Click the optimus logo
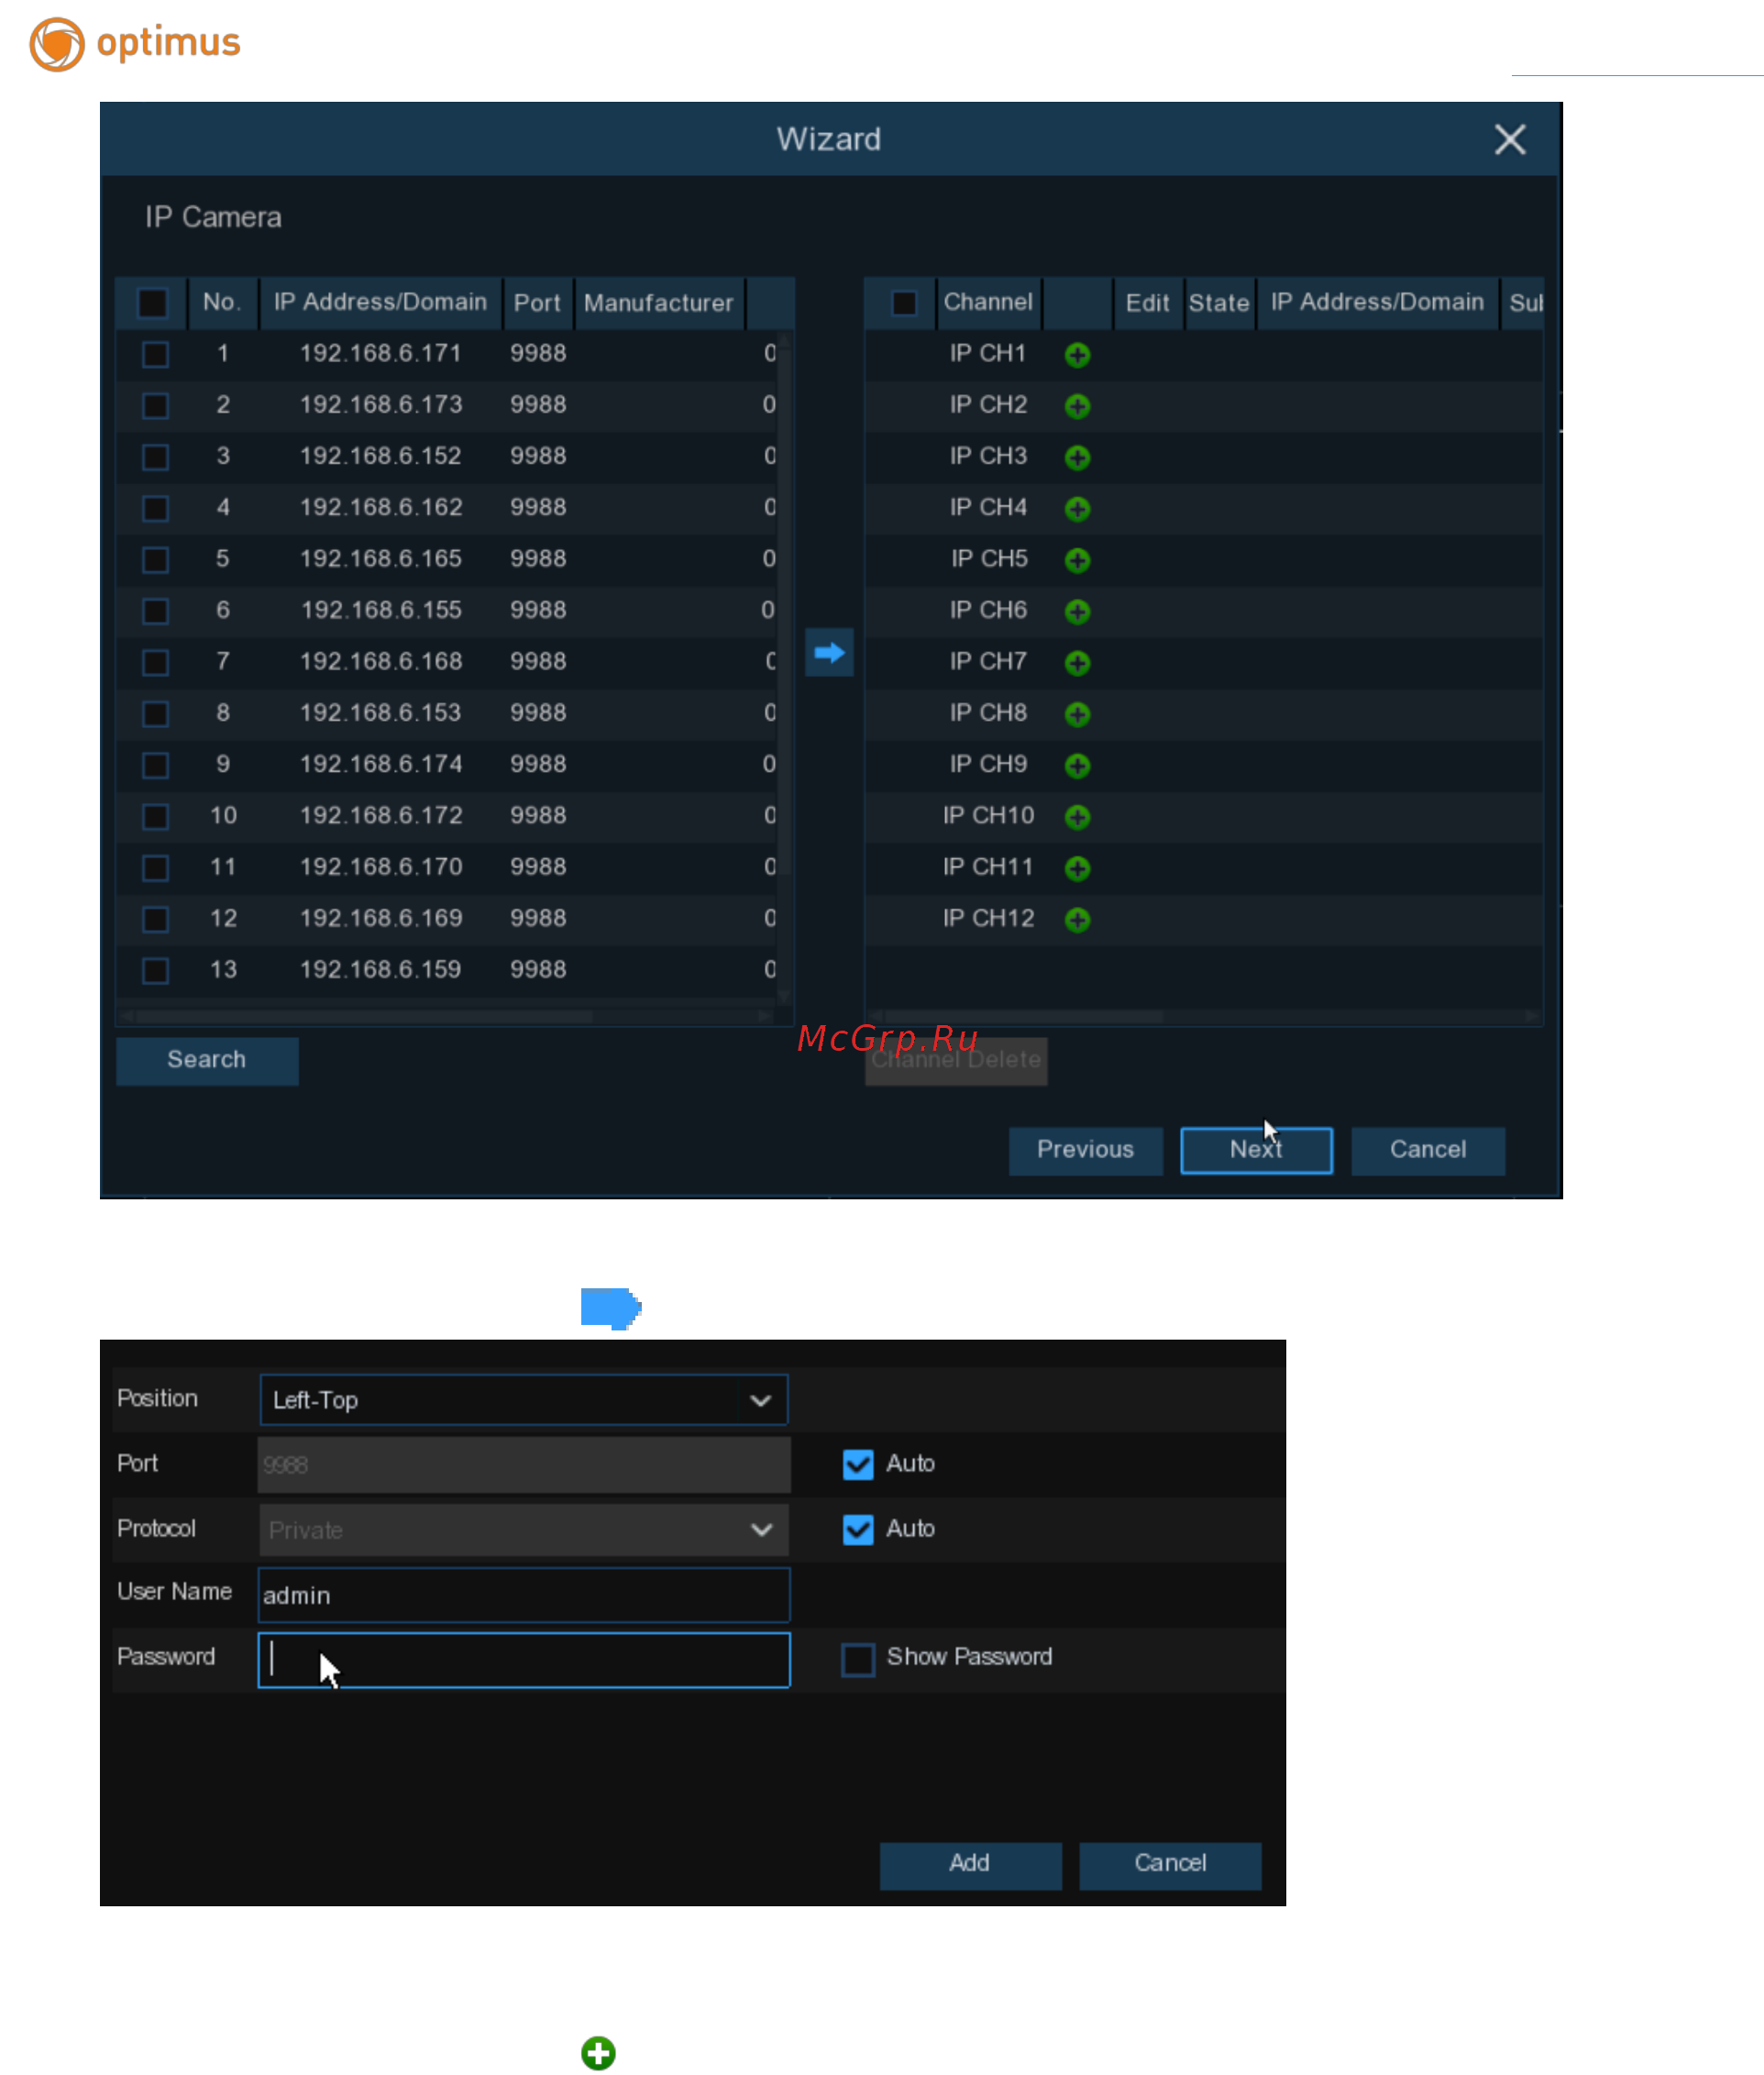 click(x=135, y=43)
